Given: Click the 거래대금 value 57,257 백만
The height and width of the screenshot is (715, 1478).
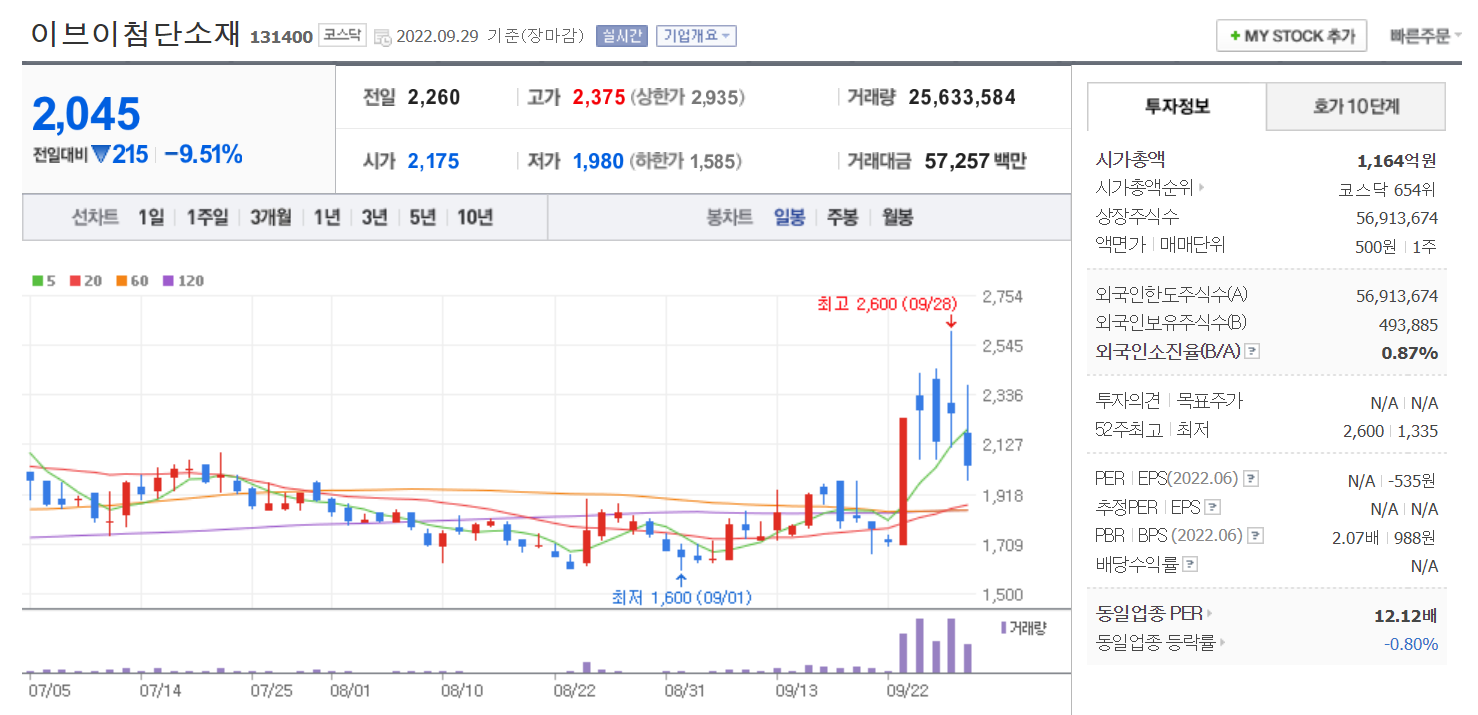Looking at the screenshot, I should 975,161.
